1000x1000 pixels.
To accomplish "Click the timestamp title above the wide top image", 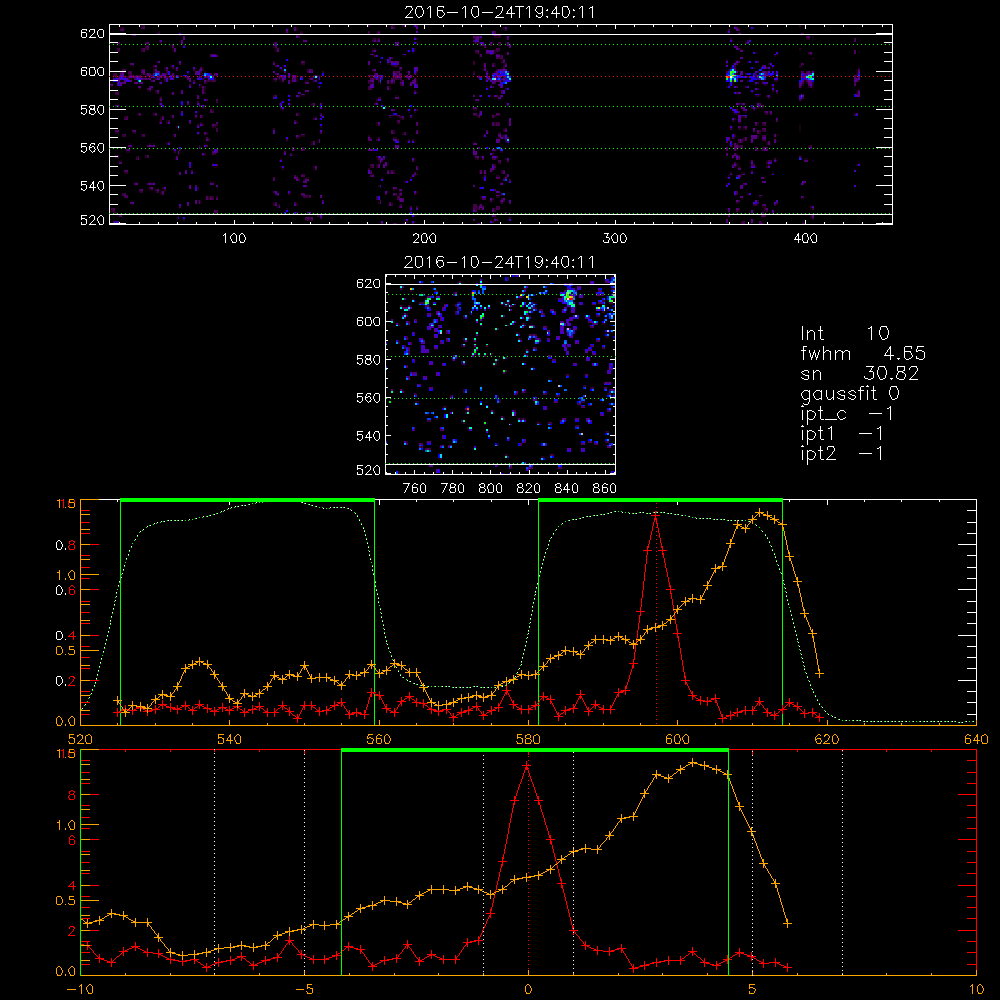I will pyautogui.click(x=500, y=12).
